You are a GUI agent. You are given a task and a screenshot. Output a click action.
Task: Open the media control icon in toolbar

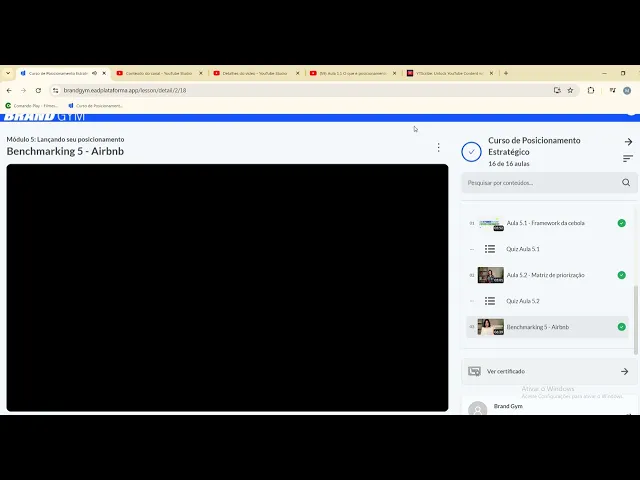(x=613, y=90)
